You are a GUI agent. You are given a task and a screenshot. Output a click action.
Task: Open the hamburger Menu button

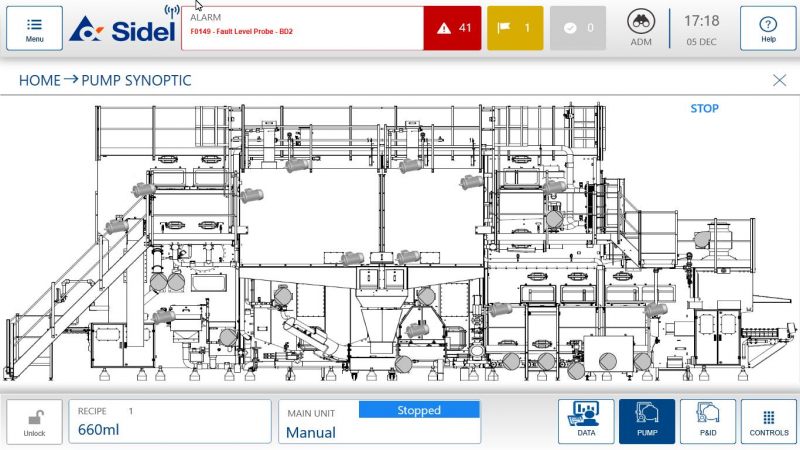click(34, 28)
